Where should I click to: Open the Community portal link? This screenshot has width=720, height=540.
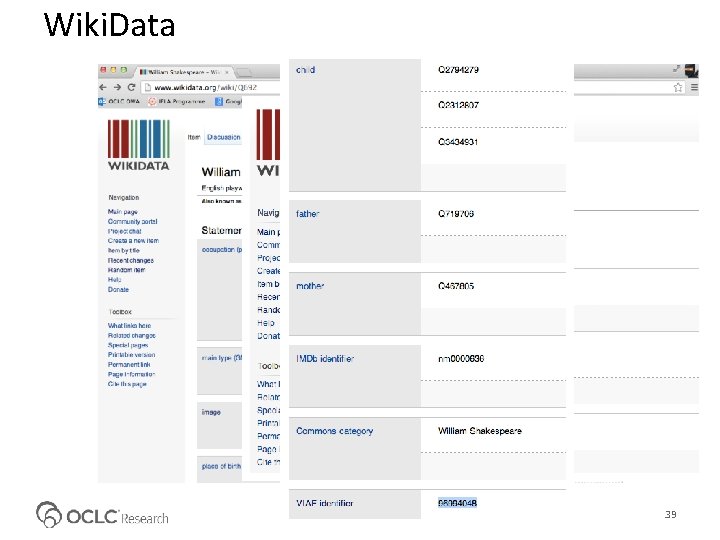coord(132,222)
